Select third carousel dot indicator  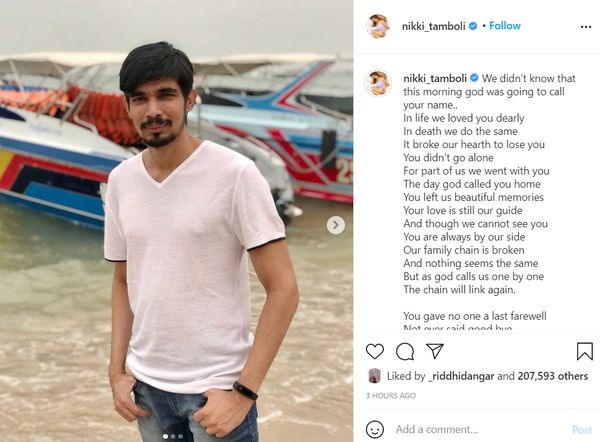click(x=180, y=436)
